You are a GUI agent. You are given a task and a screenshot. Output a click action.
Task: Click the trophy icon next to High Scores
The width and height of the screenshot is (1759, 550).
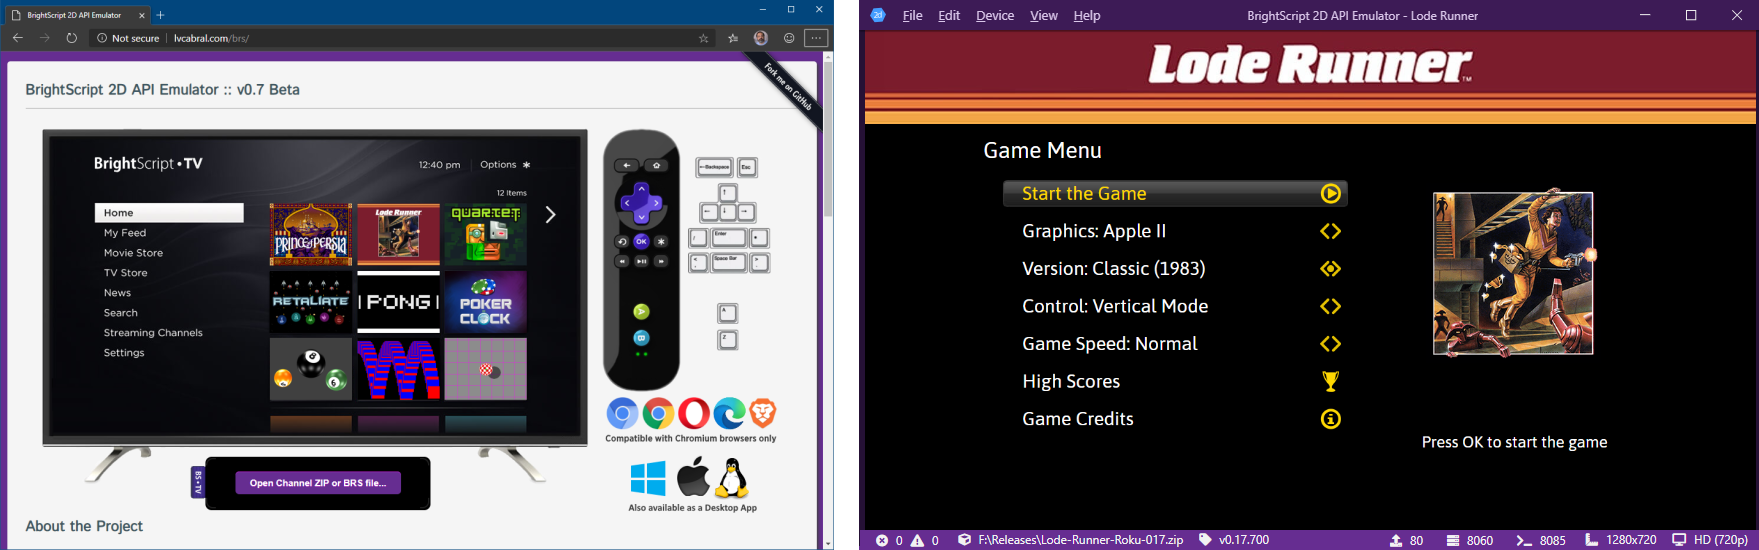[1330, 381]
